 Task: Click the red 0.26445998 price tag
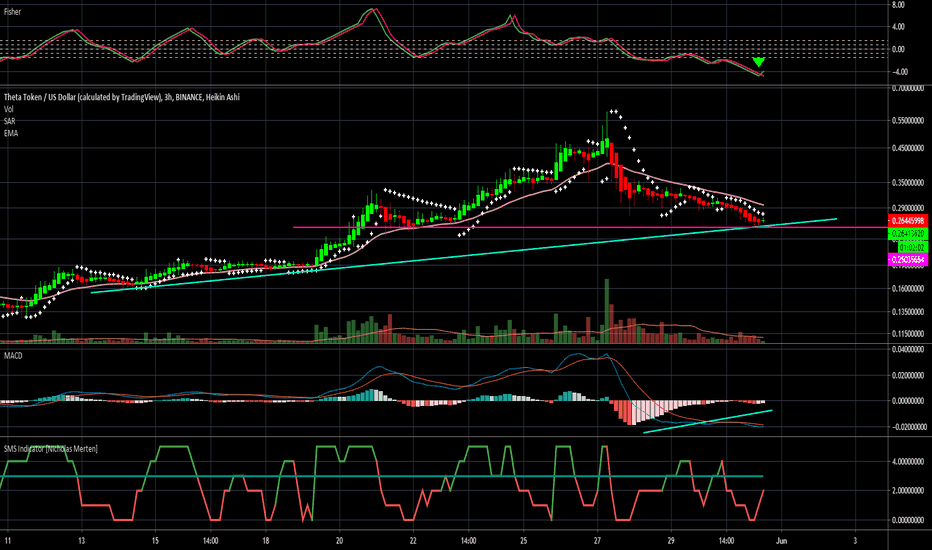pyautogui.click(x=908, y=221)
